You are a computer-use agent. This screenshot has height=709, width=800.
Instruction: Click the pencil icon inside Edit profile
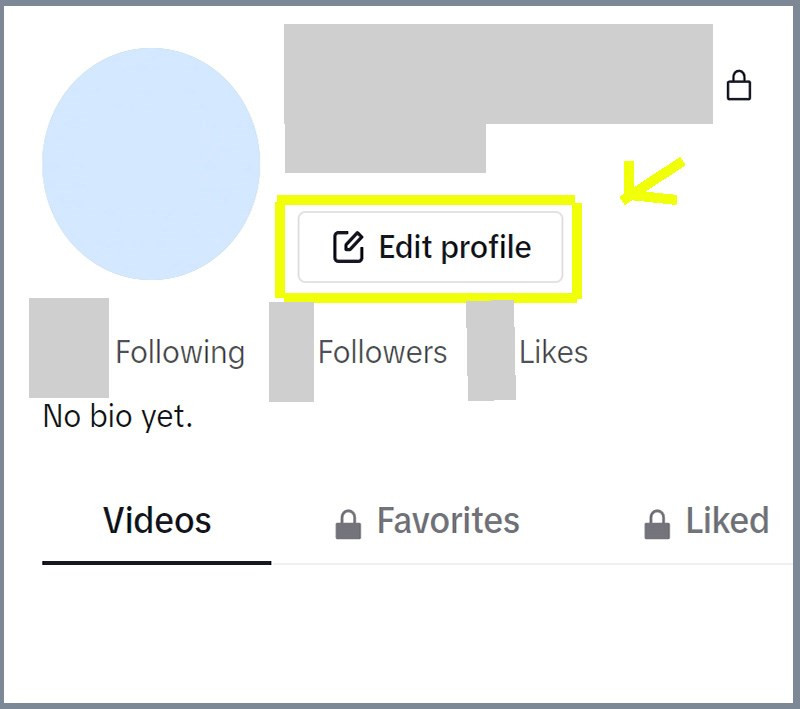[347, 247]
